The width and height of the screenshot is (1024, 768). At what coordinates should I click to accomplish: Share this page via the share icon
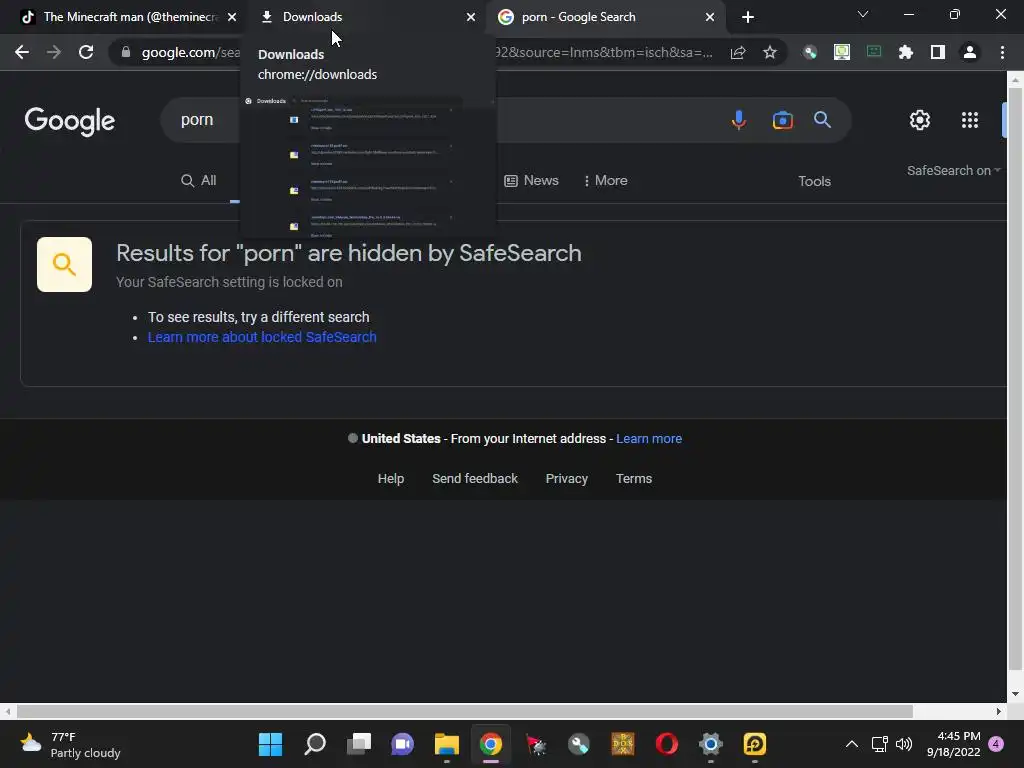coord(738,52)
